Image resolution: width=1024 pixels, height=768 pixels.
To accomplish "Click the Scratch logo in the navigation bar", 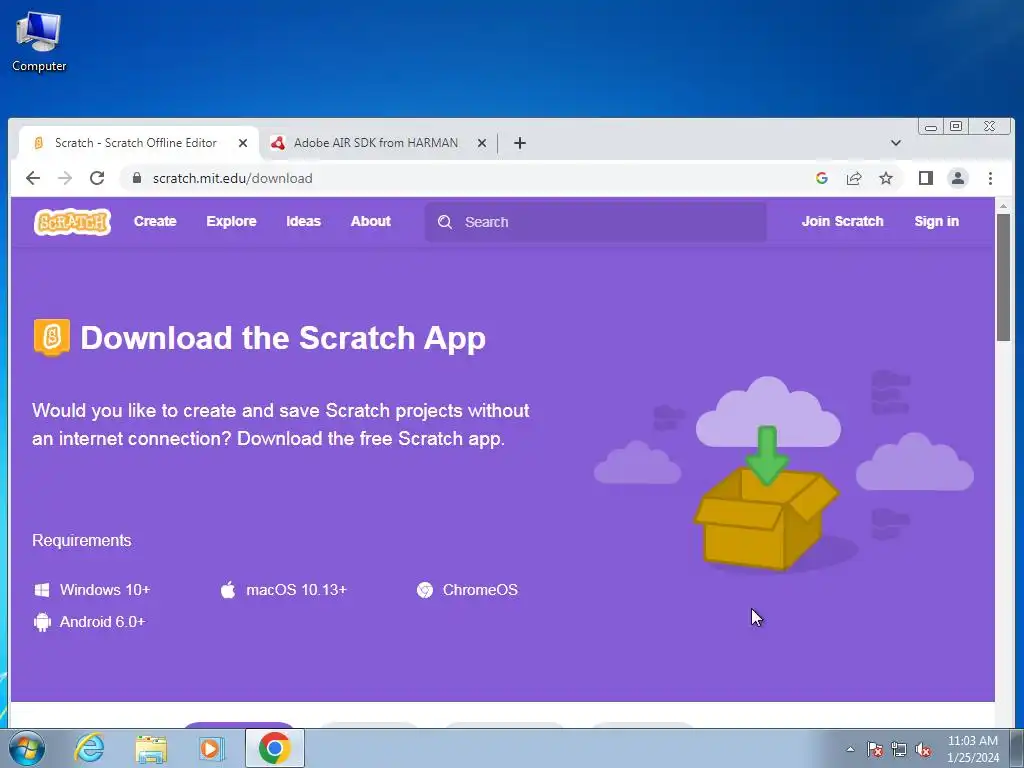I will [72, 222].
